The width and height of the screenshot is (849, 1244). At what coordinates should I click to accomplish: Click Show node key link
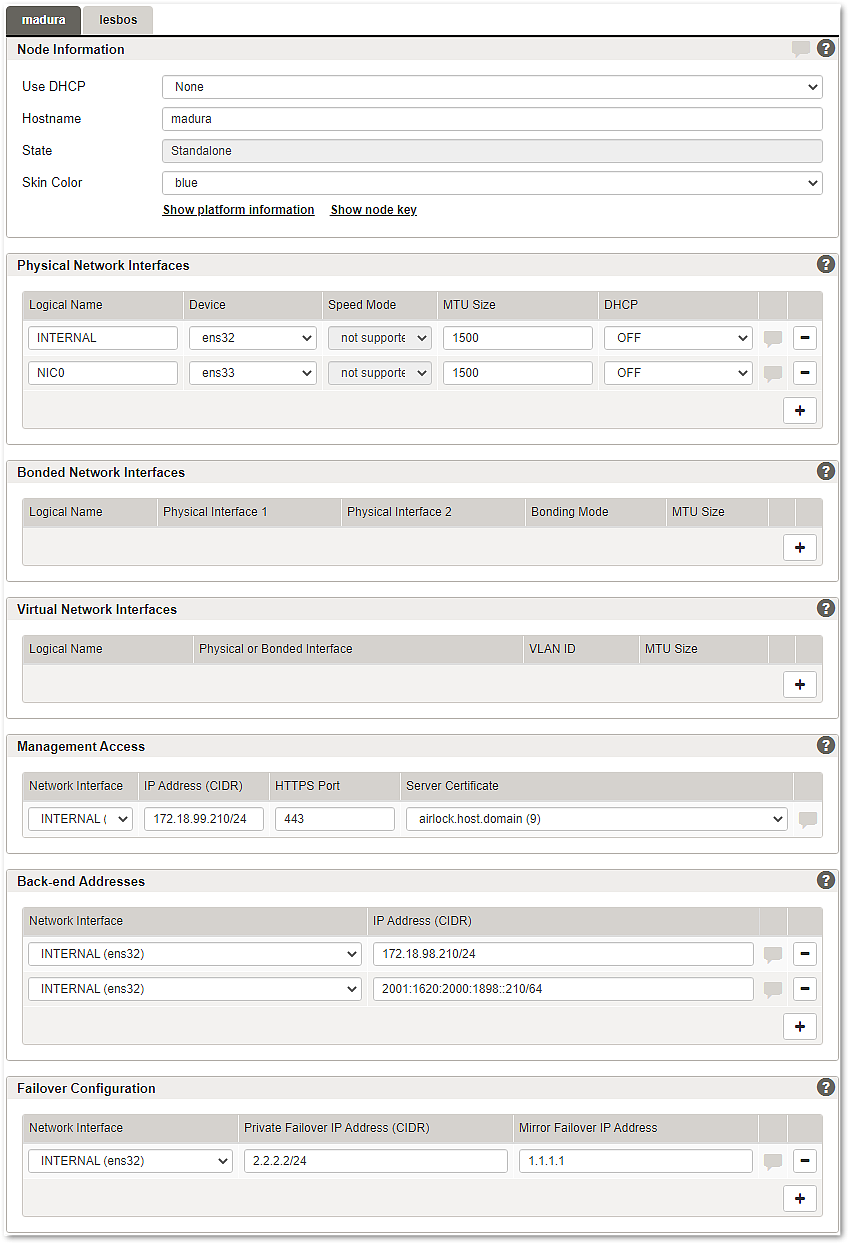(x=374, y=210)
